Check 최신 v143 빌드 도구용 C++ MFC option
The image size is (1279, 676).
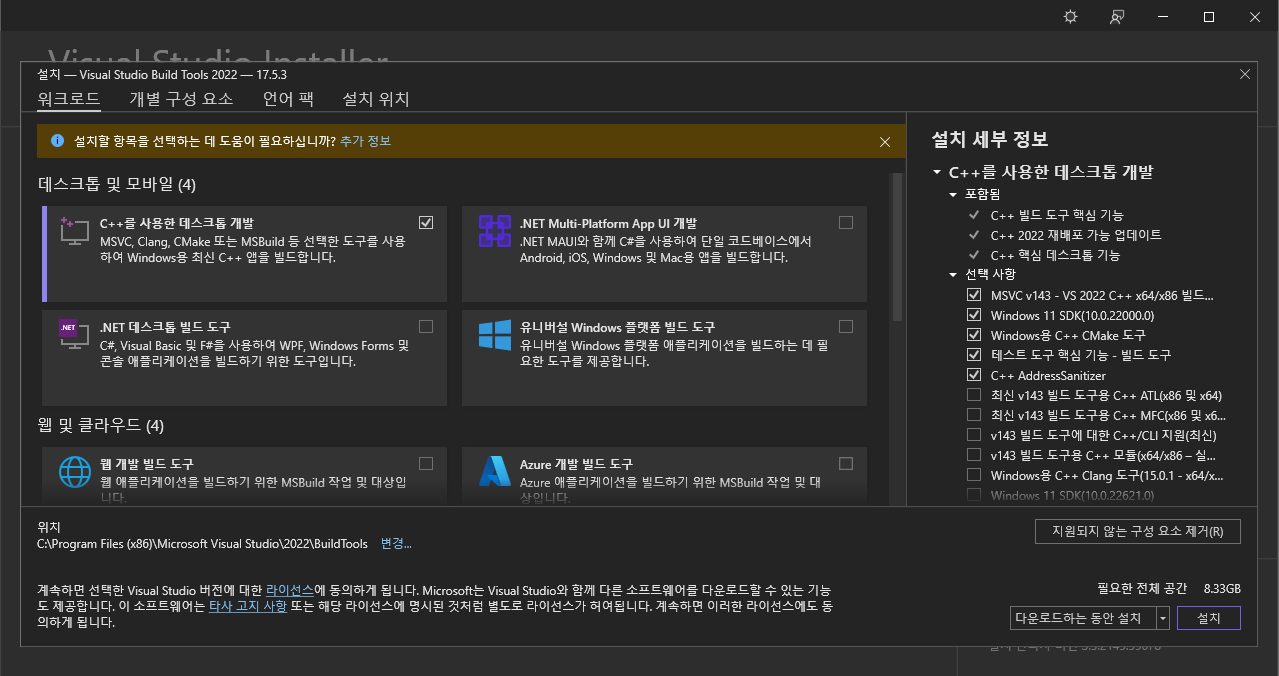974,415
